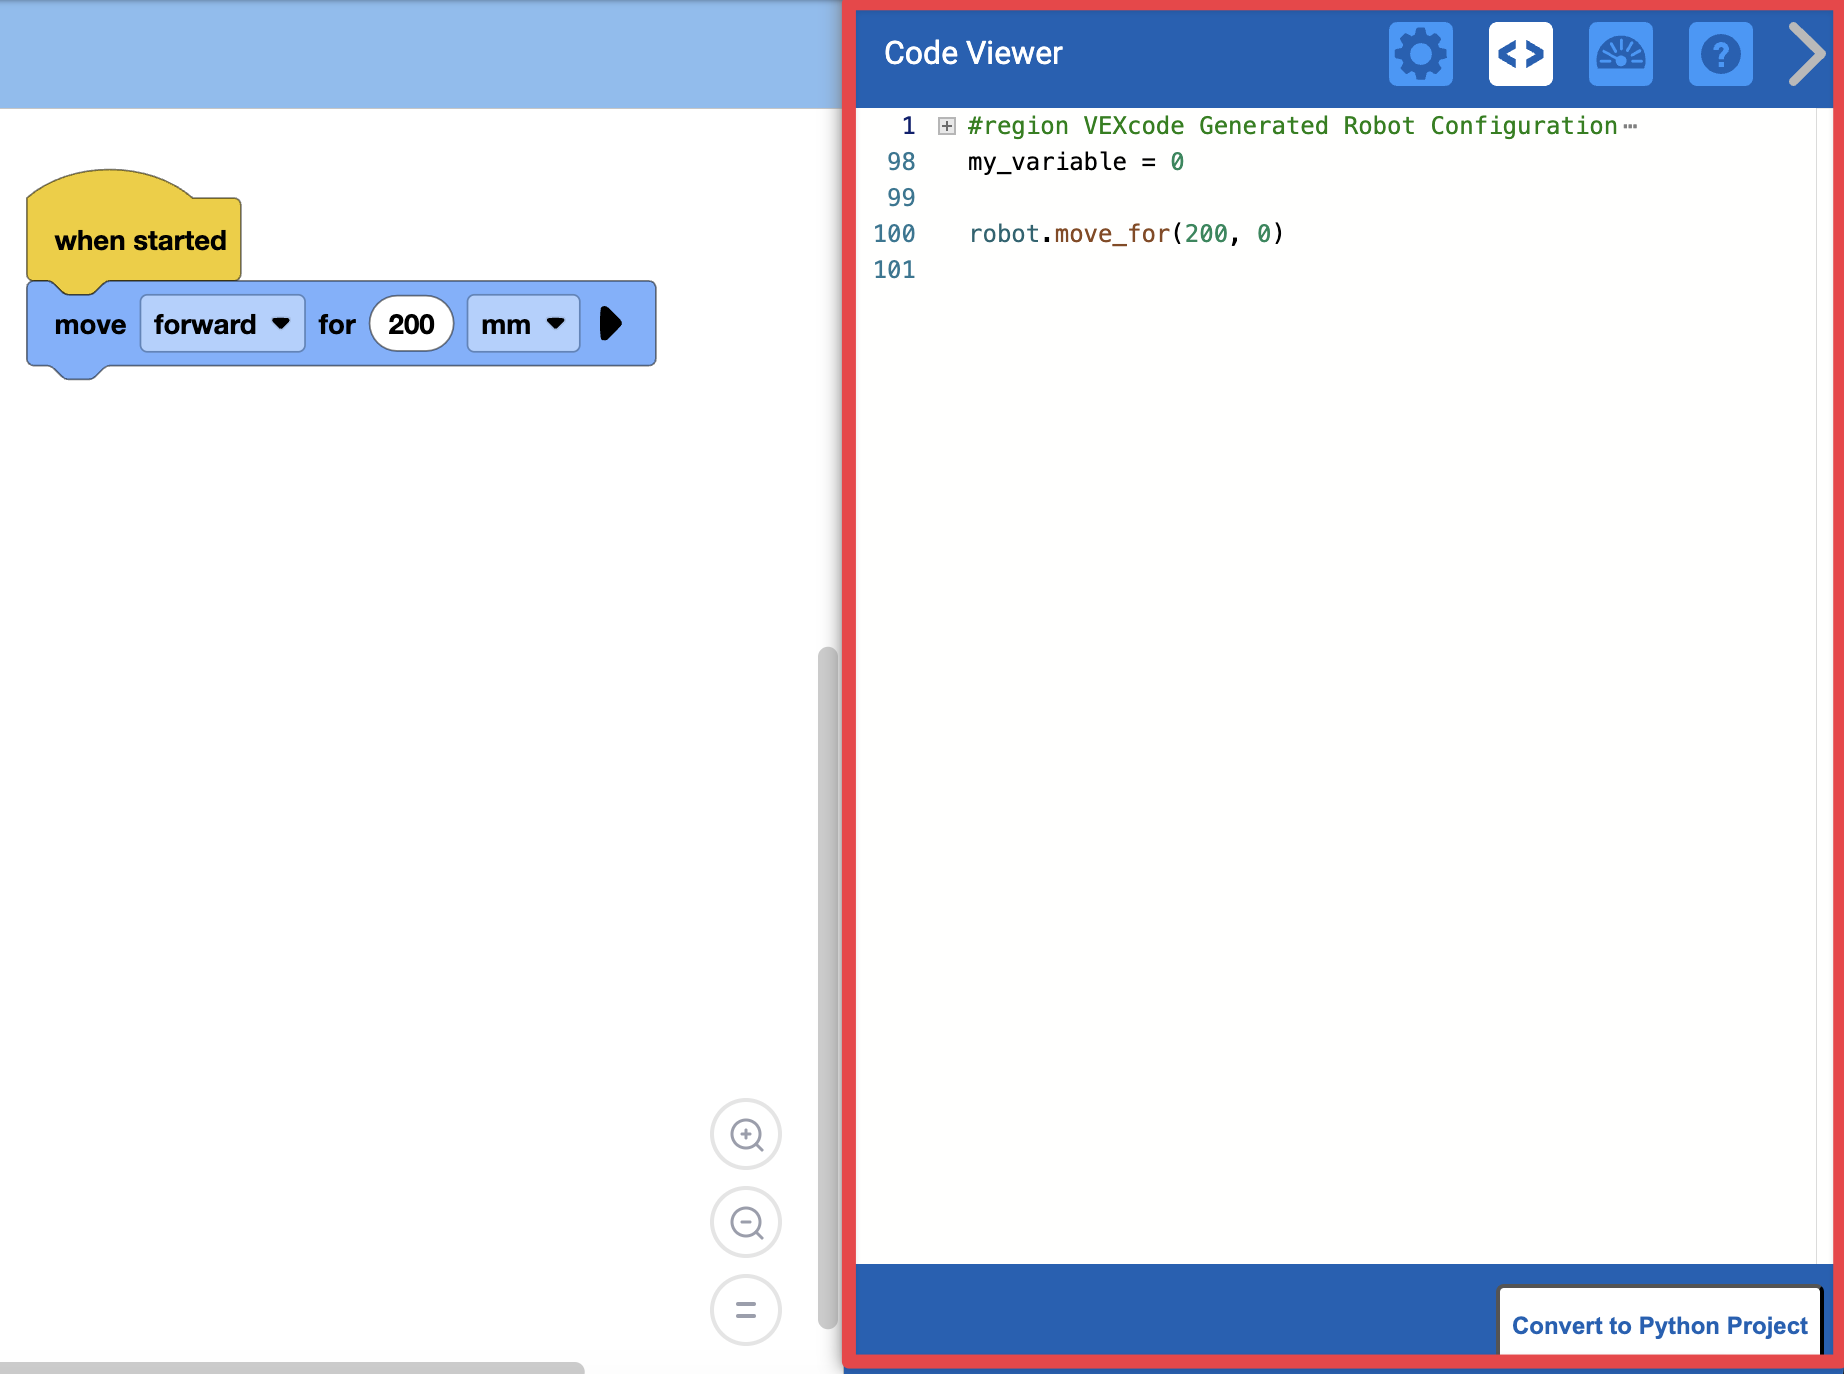
Task: Click the my_variable assignment line
Action: click(1074, 161)
